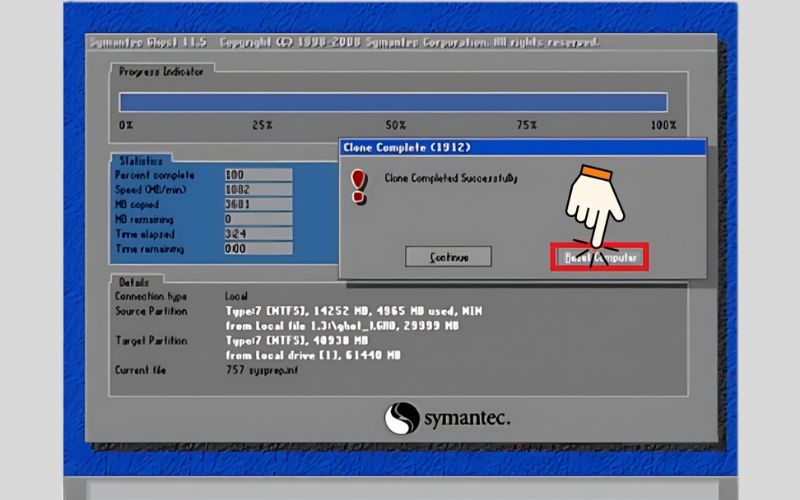Click the Connection type label

click(151, 296)
